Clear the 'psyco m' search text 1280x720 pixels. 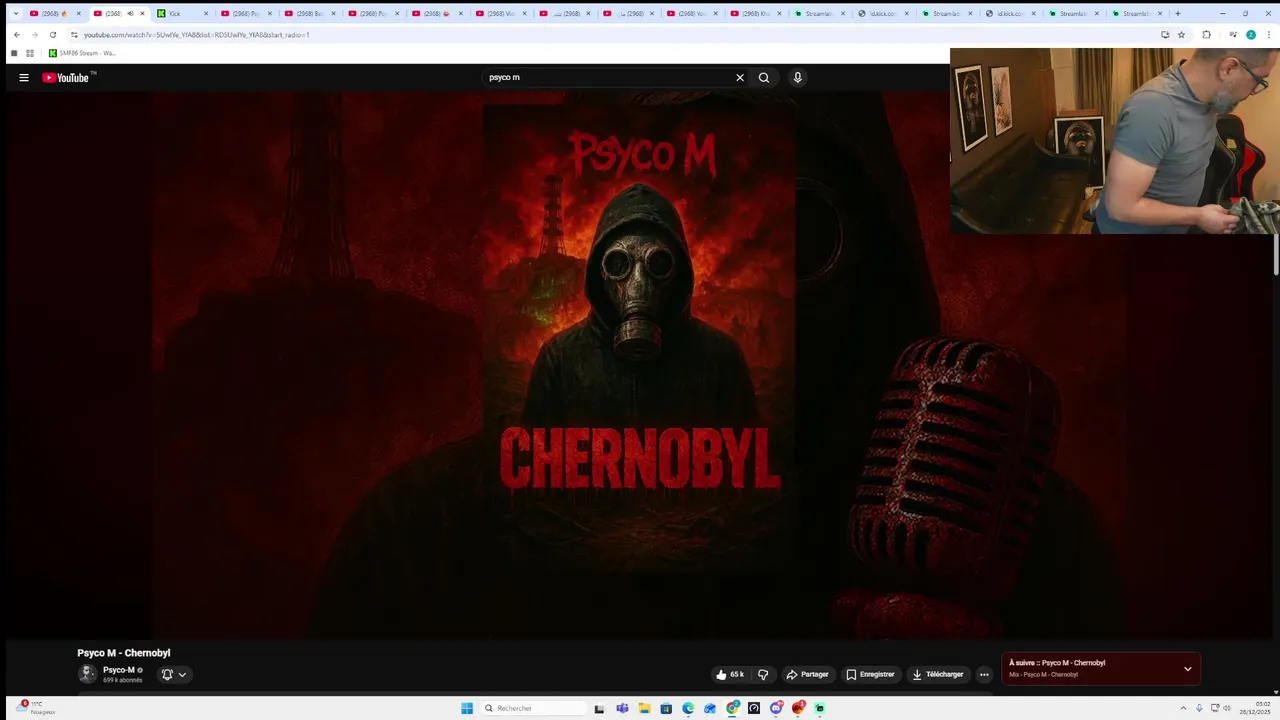click(x=740, y=77)
